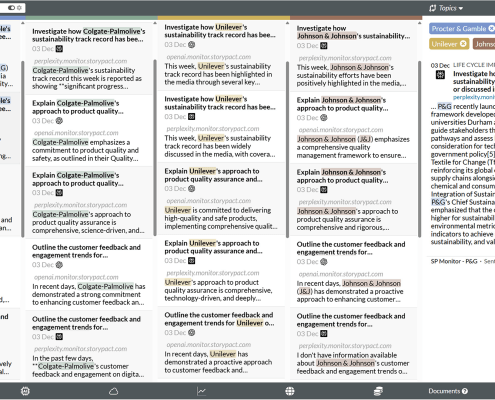Click OpenAI icon on first Johnson & Johnson quality card
This screenshot has height=400, width=495.
click(324, 118)
